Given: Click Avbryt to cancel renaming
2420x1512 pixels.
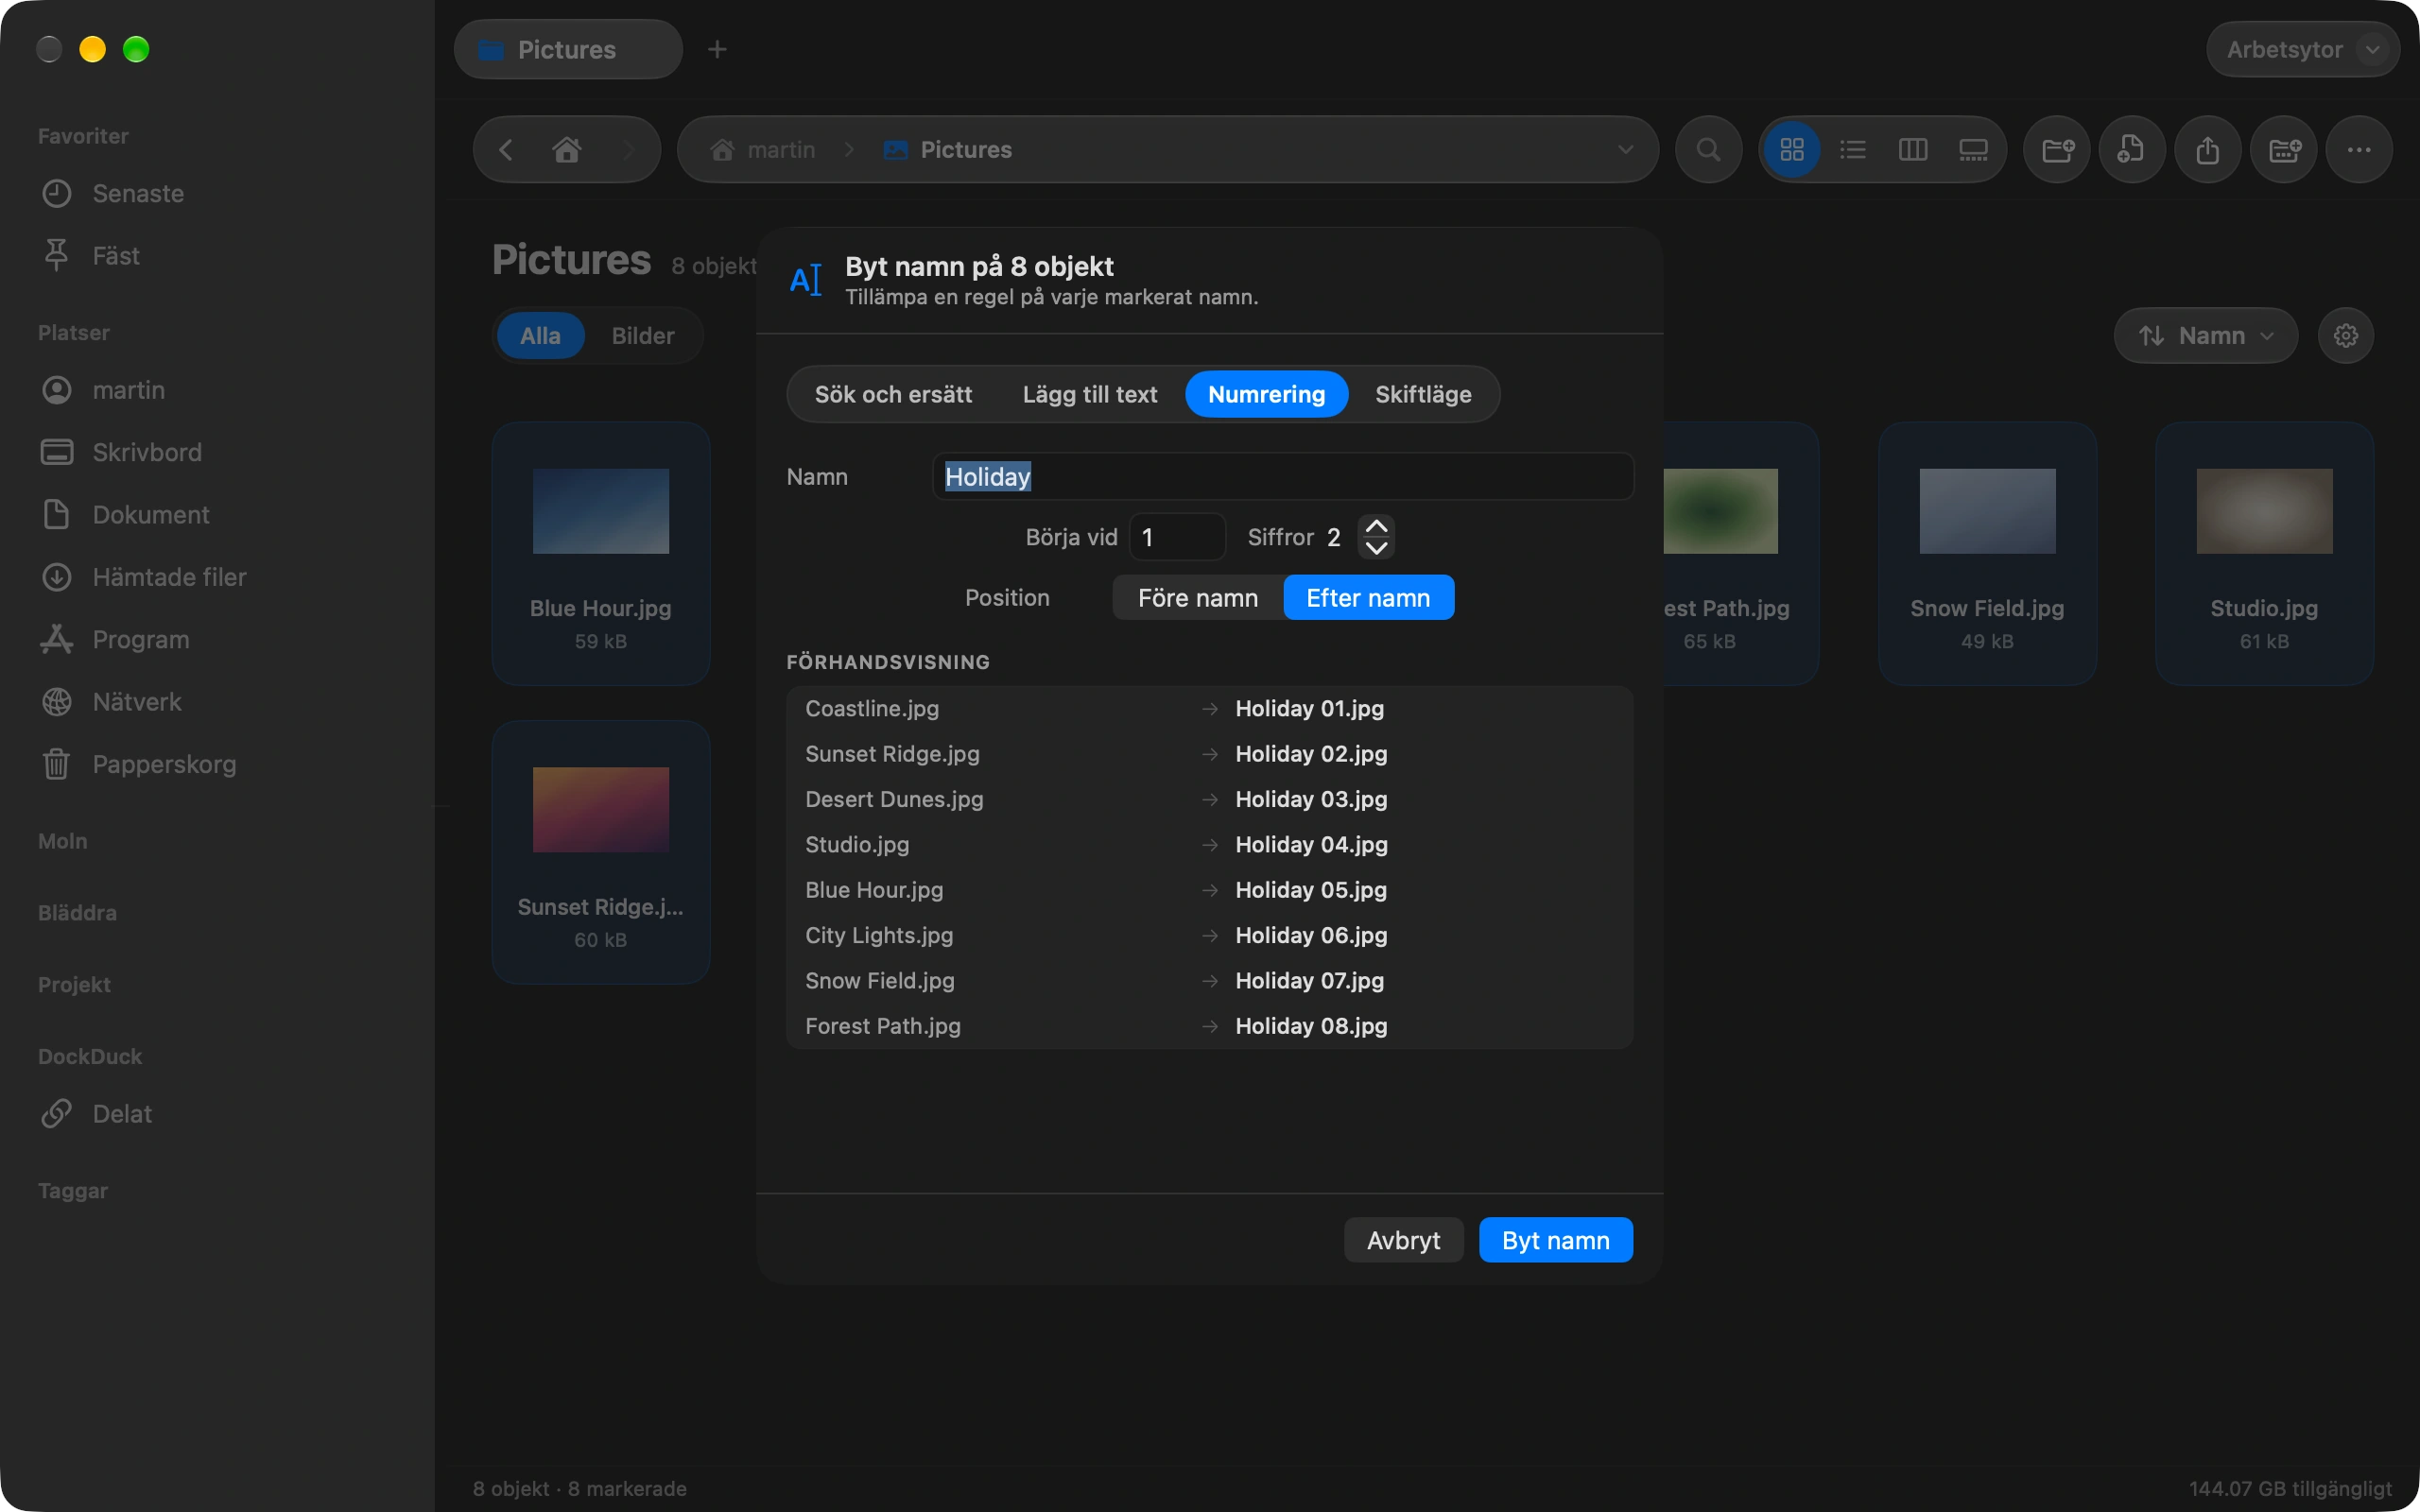Looking at the screenshot, I should (x=1403, y=1240).
